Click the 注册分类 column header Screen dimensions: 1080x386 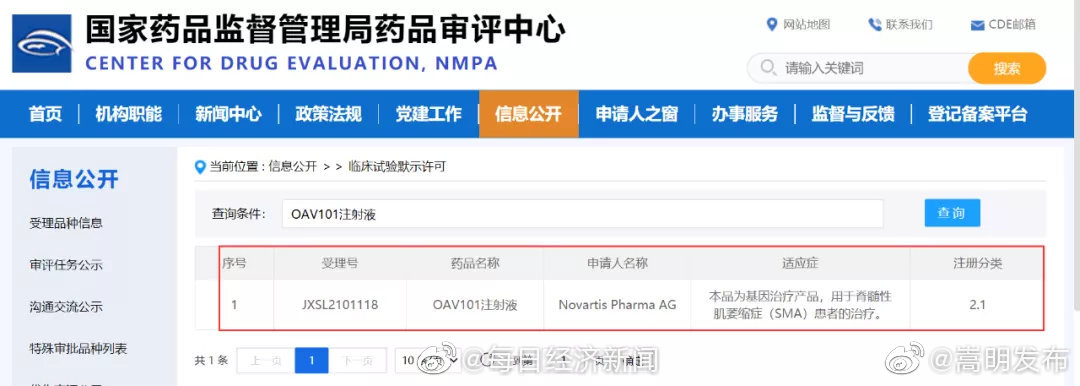coord(977,263)
